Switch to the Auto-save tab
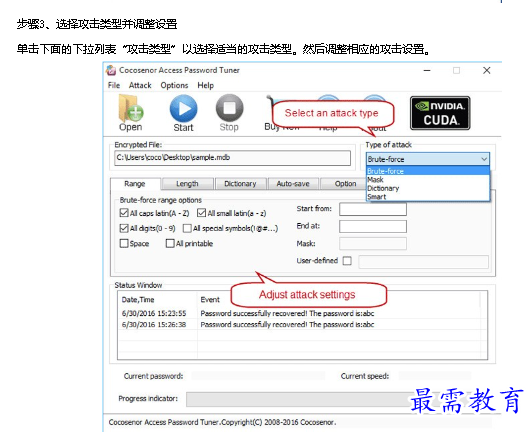Screen dimensions: 532x432 293,184
